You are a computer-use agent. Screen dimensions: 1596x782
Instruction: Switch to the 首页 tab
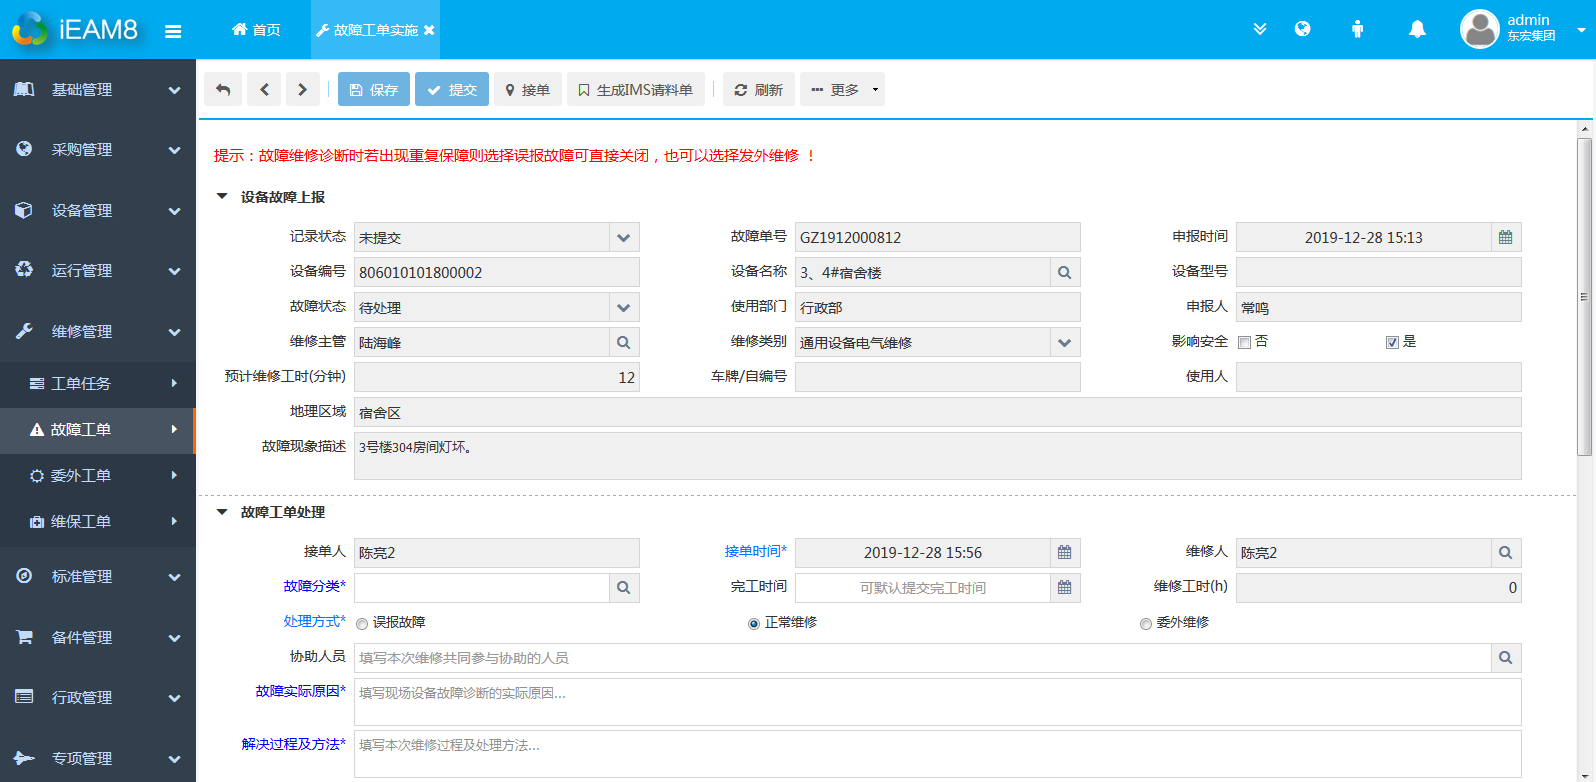[256, 30]
